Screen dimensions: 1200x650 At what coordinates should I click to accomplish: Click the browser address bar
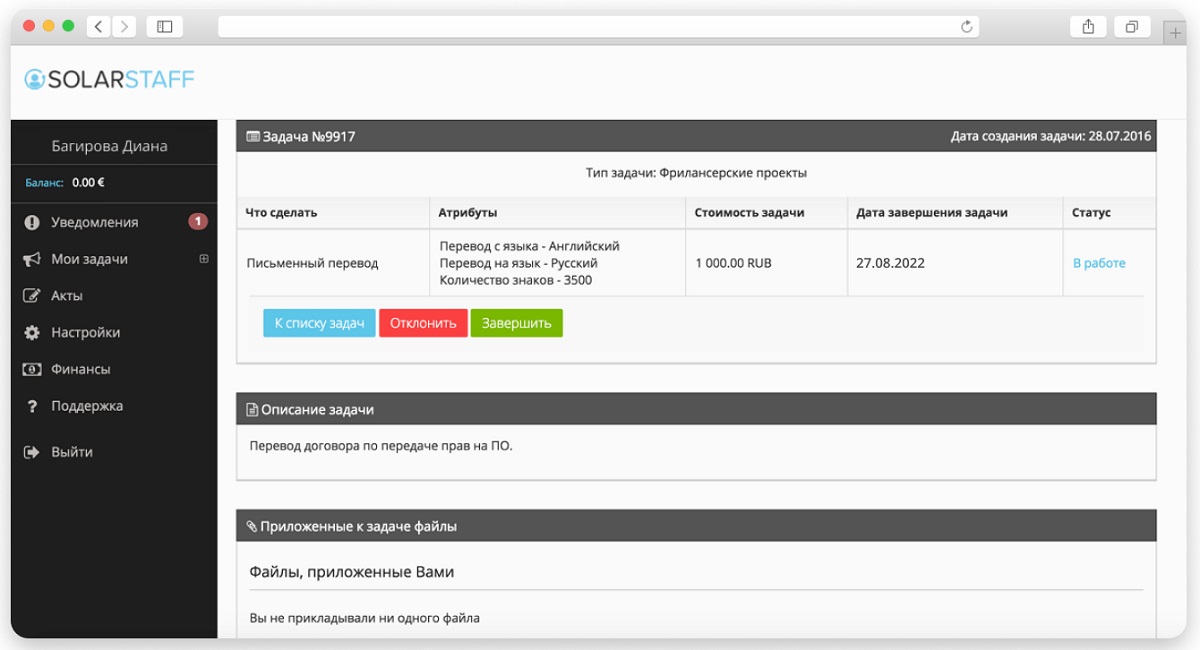click(590, 27)
